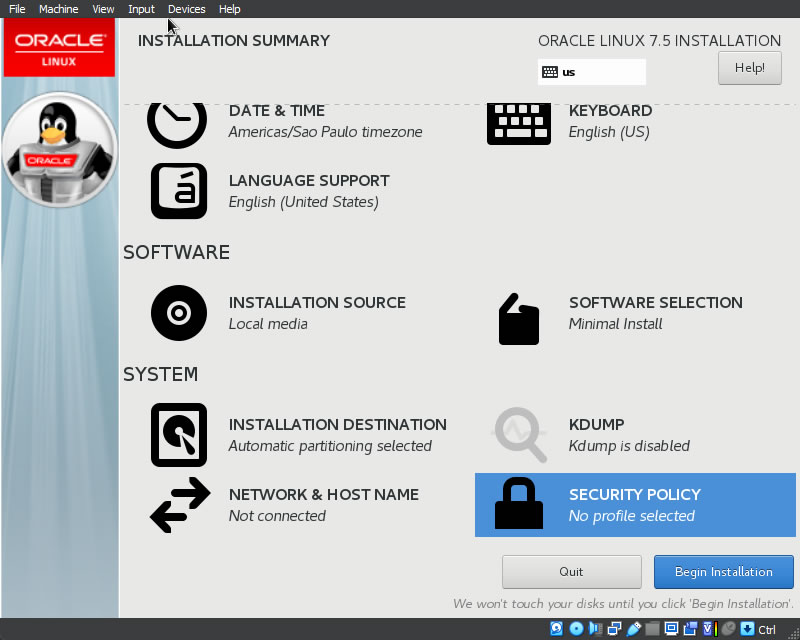Click the penguin mascot image

[60, 150]
